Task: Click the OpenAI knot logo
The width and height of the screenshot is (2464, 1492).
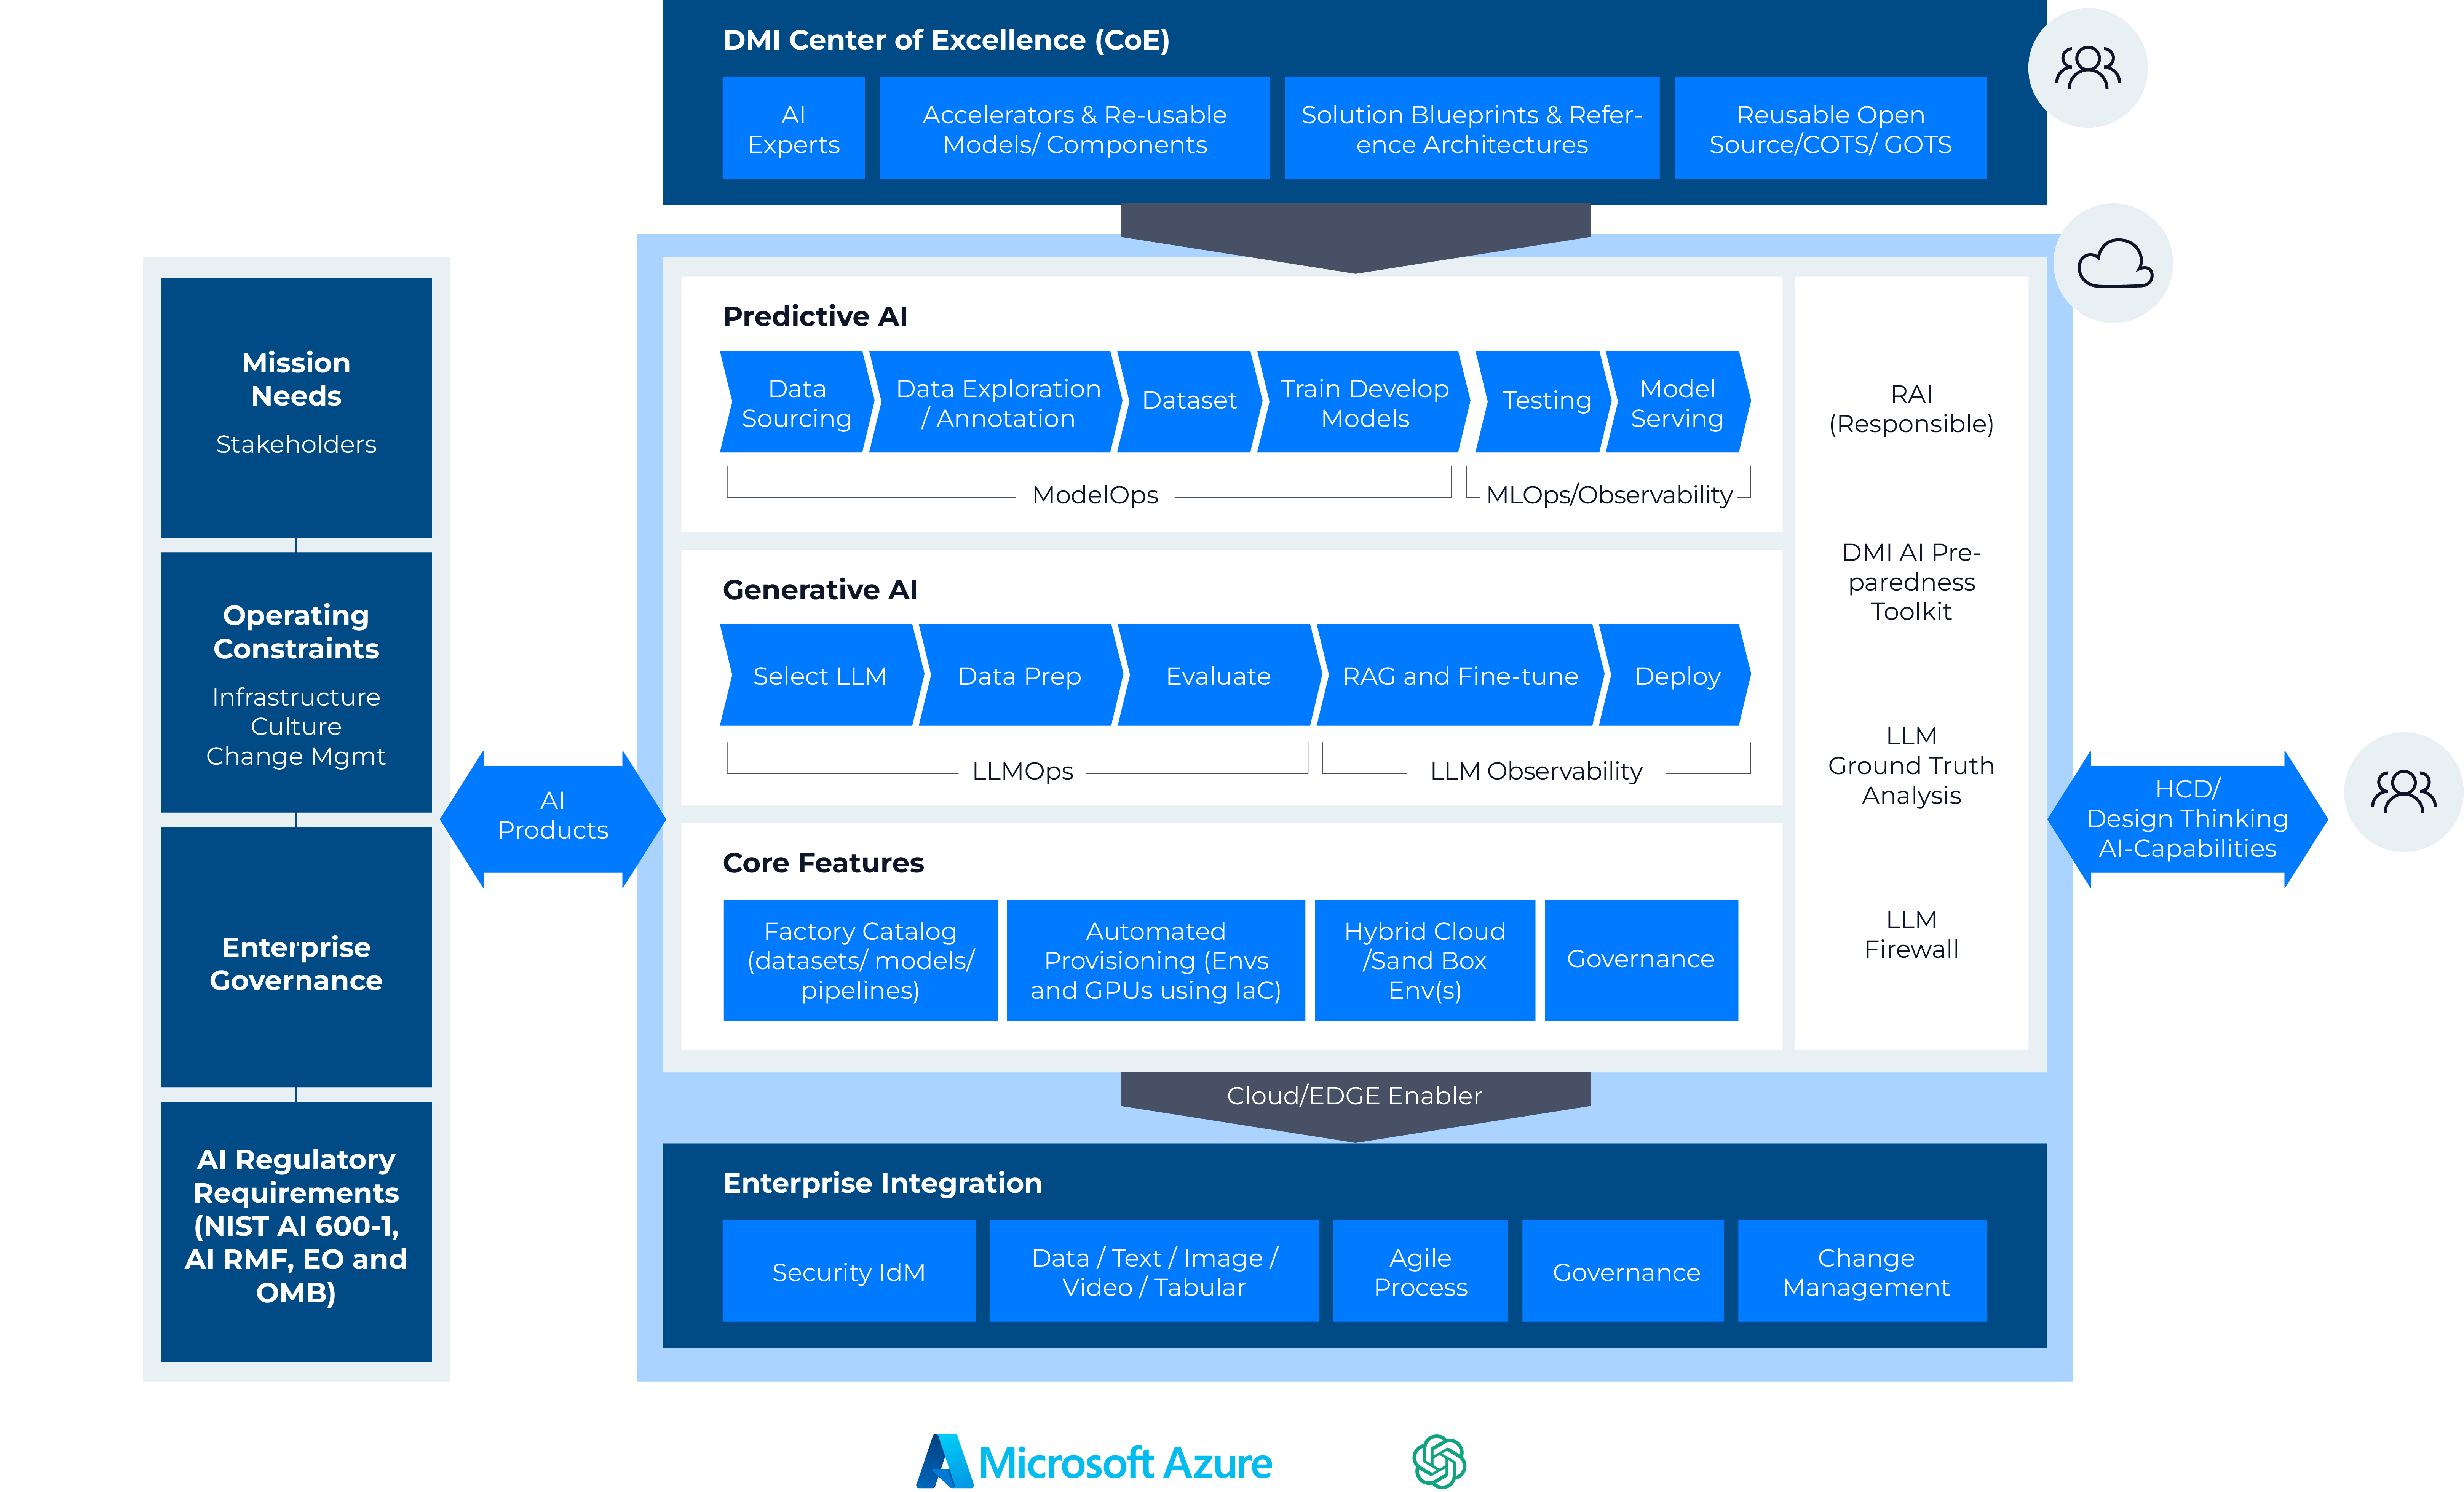Action: click(1439, 1461)
